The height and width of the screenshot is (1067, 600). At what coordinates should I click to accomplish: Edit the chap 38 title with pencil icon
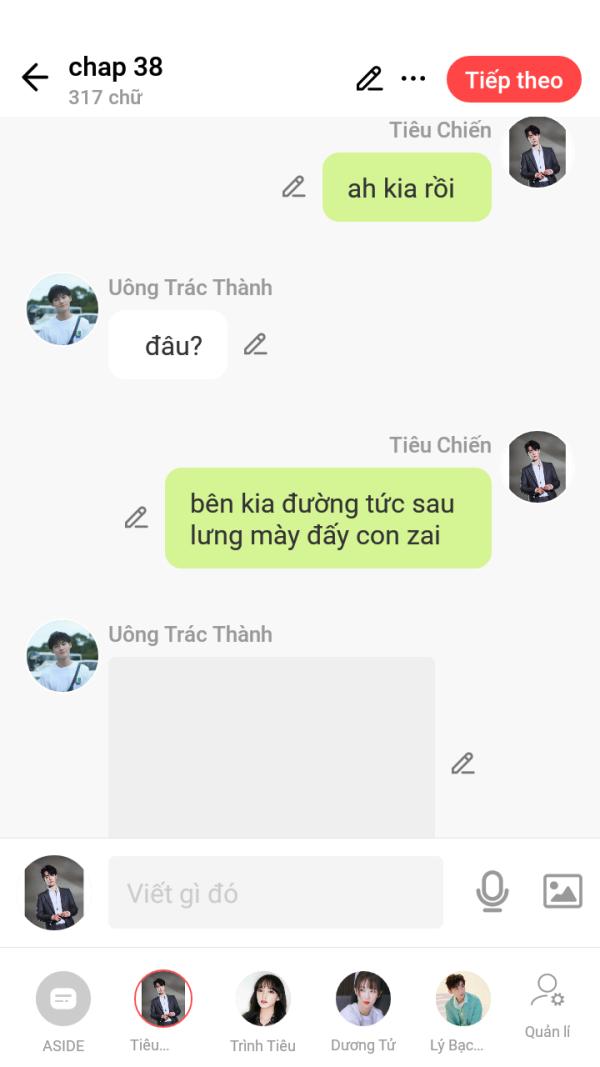(x=369, y=79)
